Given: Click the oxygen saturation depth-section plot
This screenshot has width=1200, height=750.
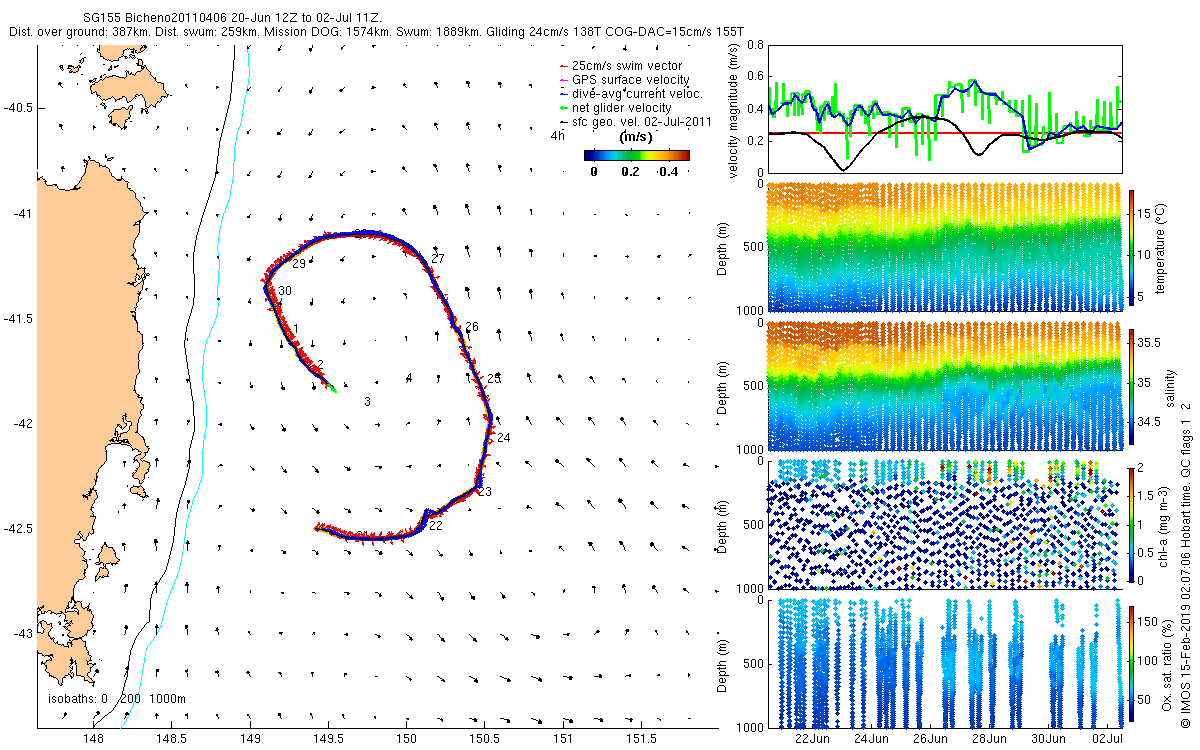Looking at the screenshot, I should tap(943, 663).
